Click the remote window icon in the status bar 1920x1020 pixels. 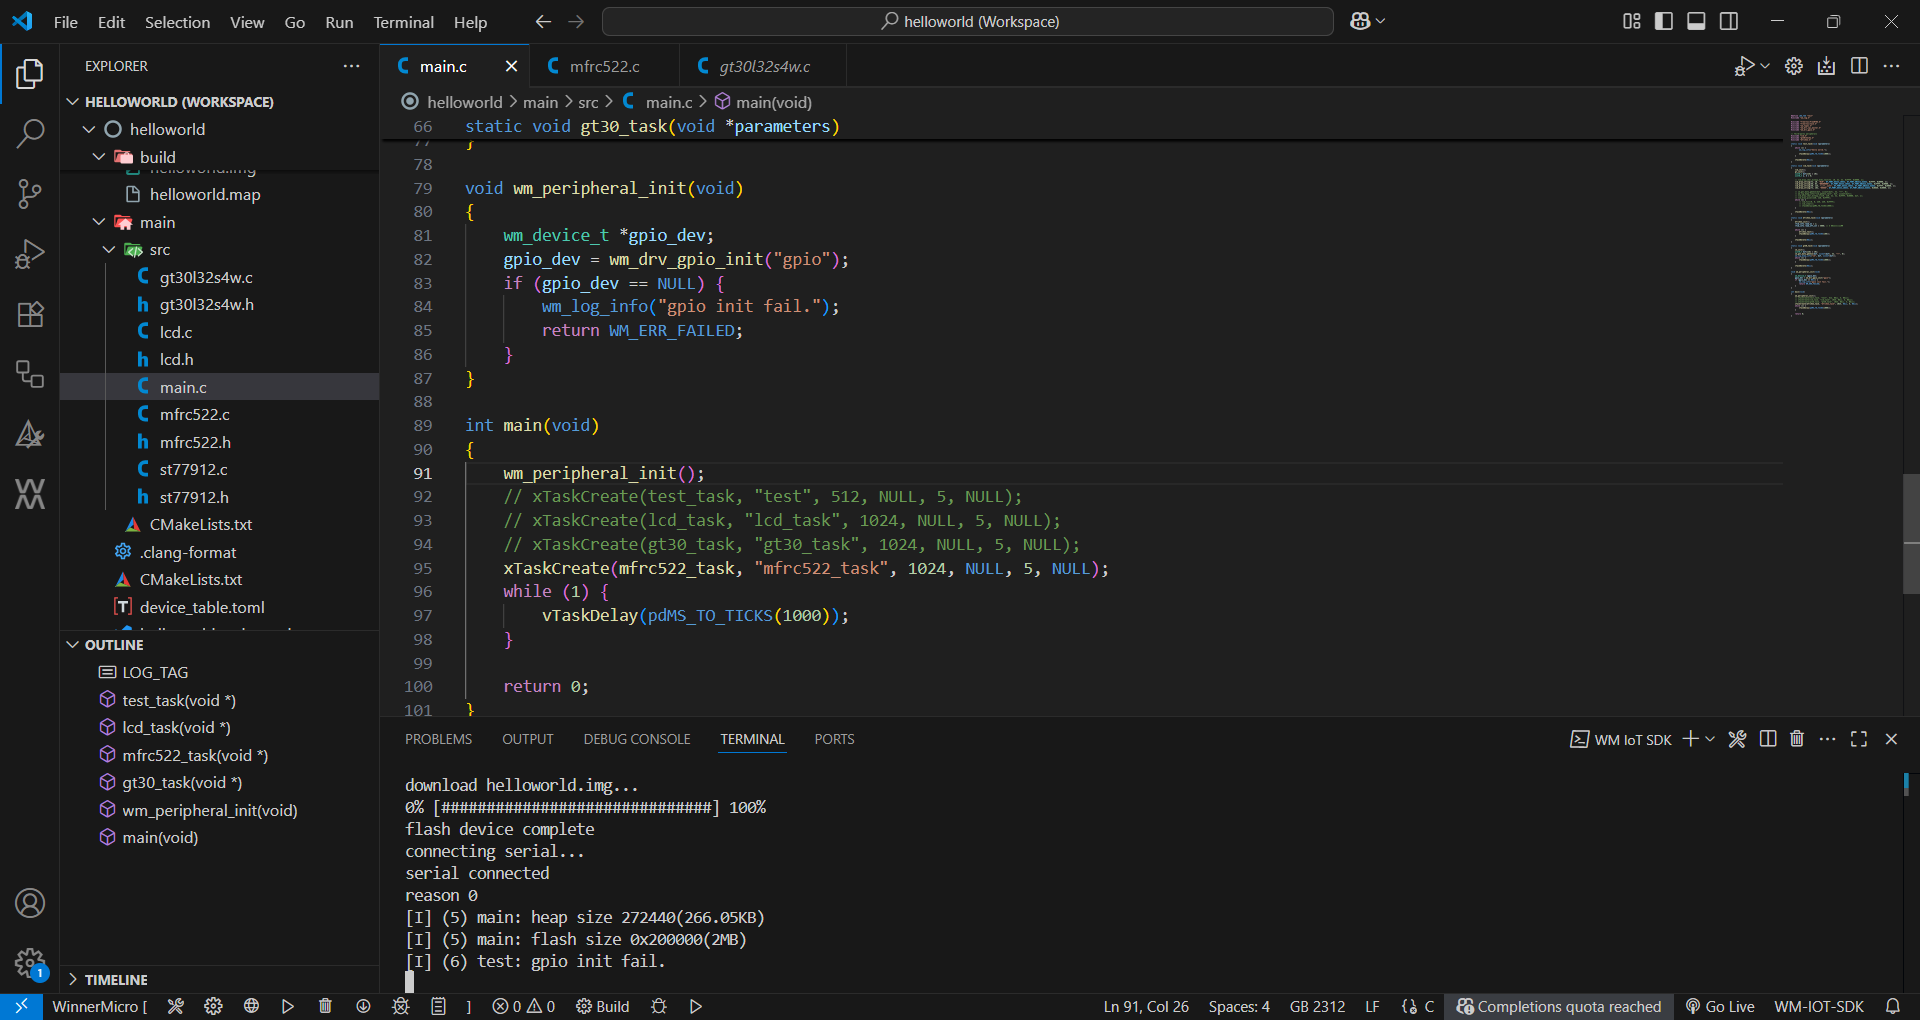(21, 1006)
